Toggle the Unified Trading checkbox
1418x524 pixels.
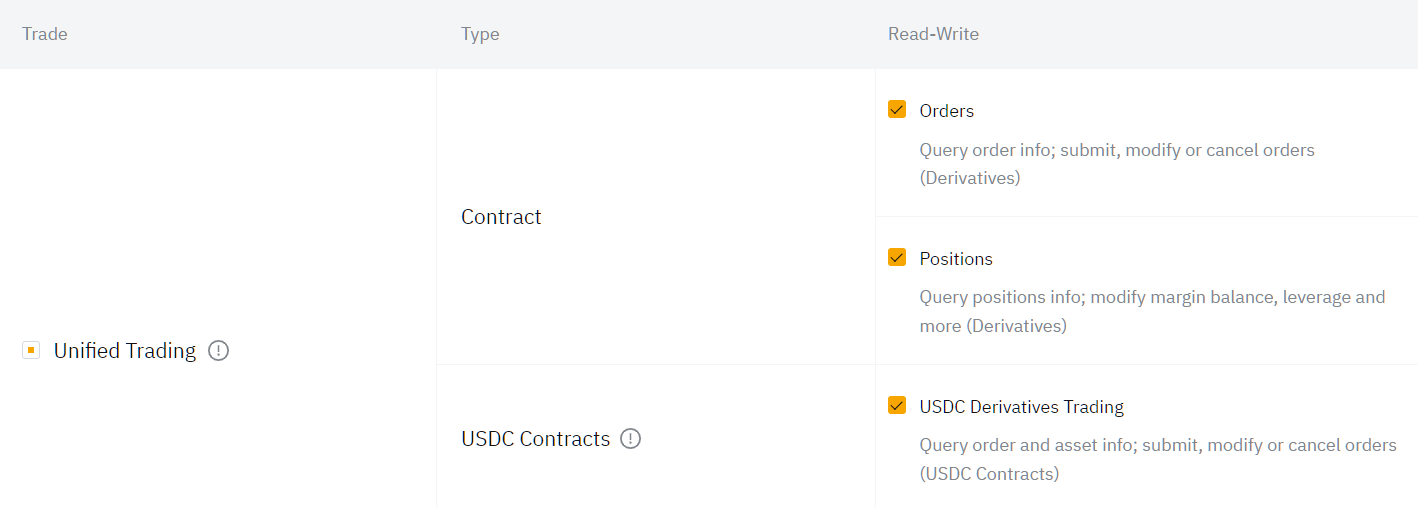click(31, 350)
